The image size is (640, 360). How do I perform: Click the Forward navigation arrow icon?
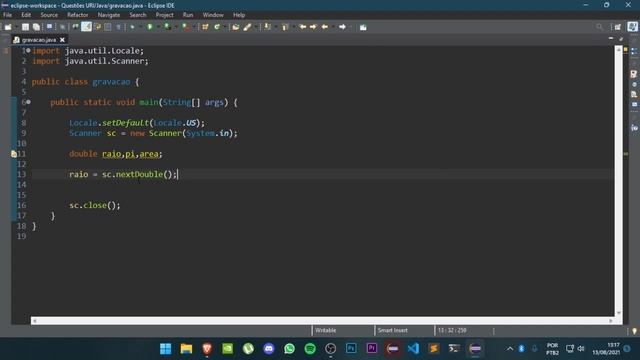(x=342, y=27)
